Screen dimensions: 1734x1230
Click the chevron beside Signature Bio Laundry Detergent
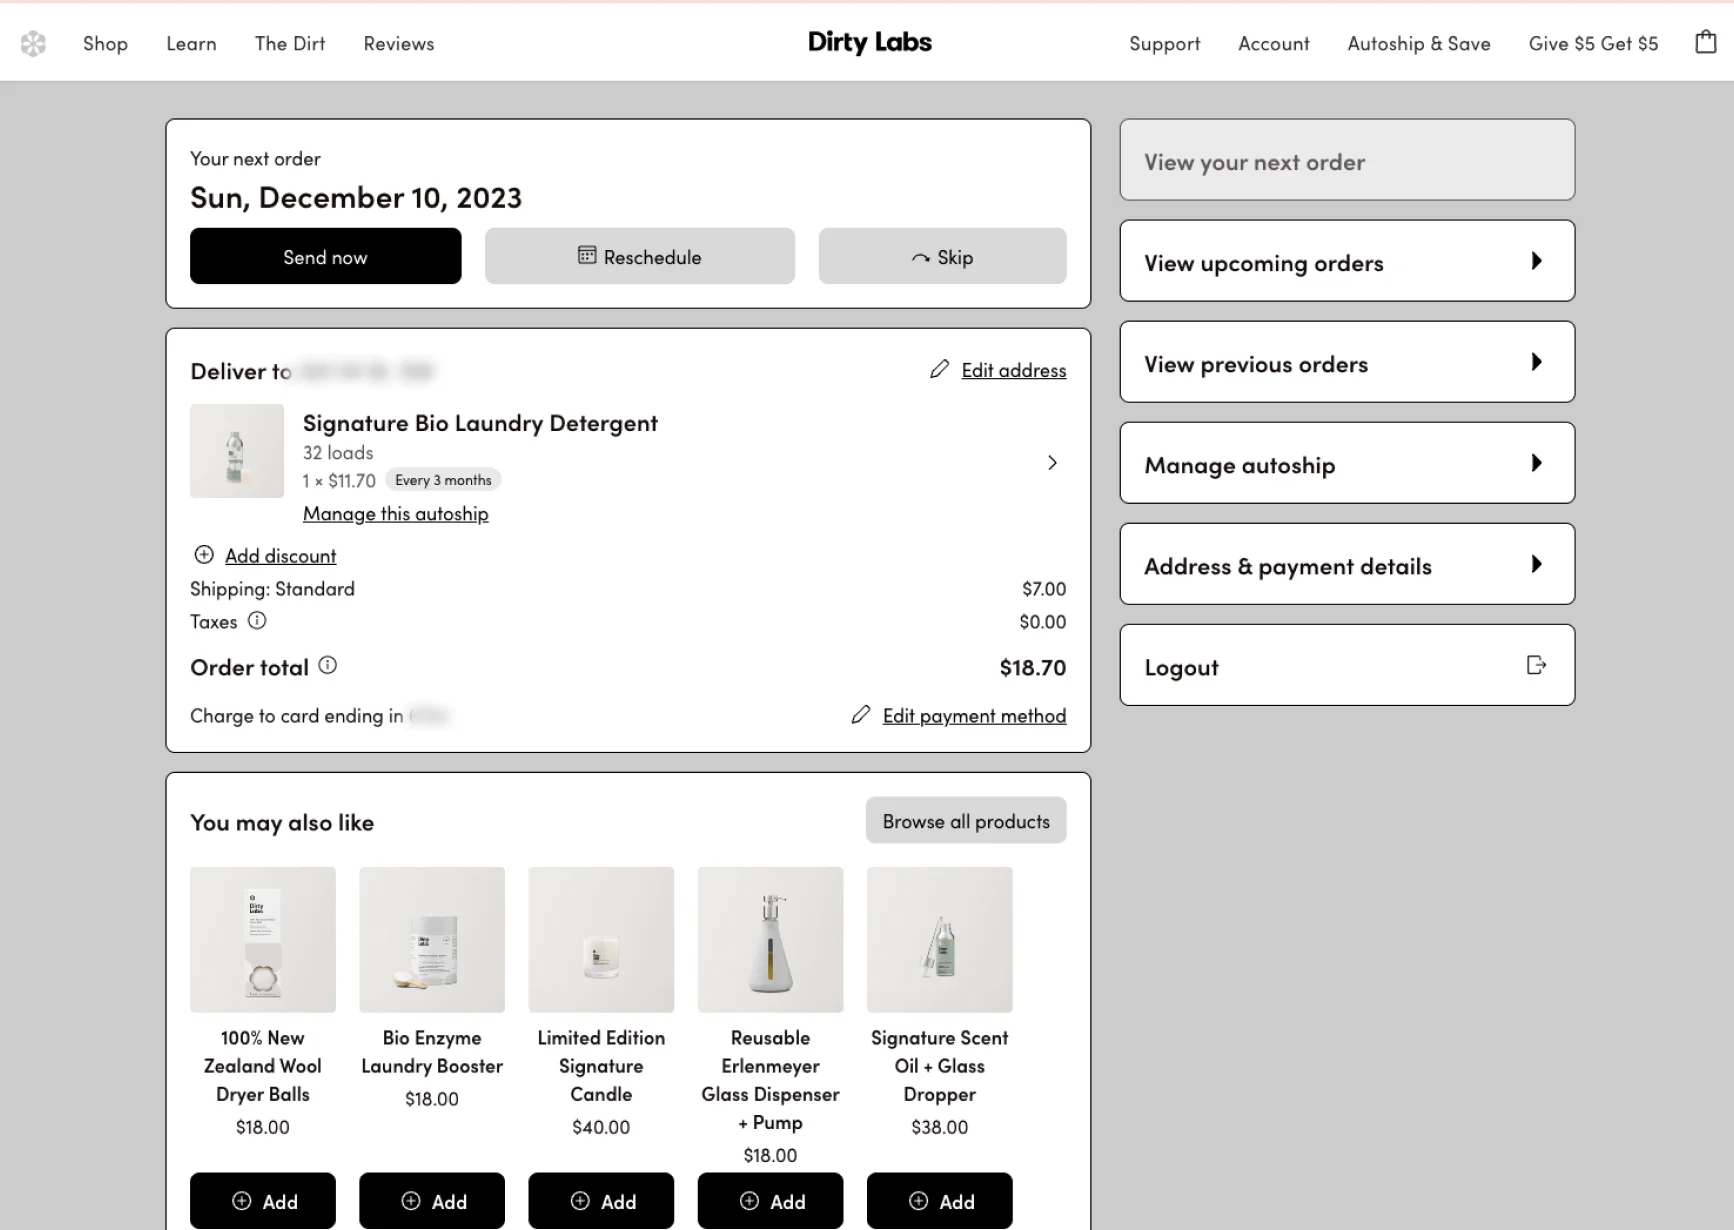(x=1052, y=462)
